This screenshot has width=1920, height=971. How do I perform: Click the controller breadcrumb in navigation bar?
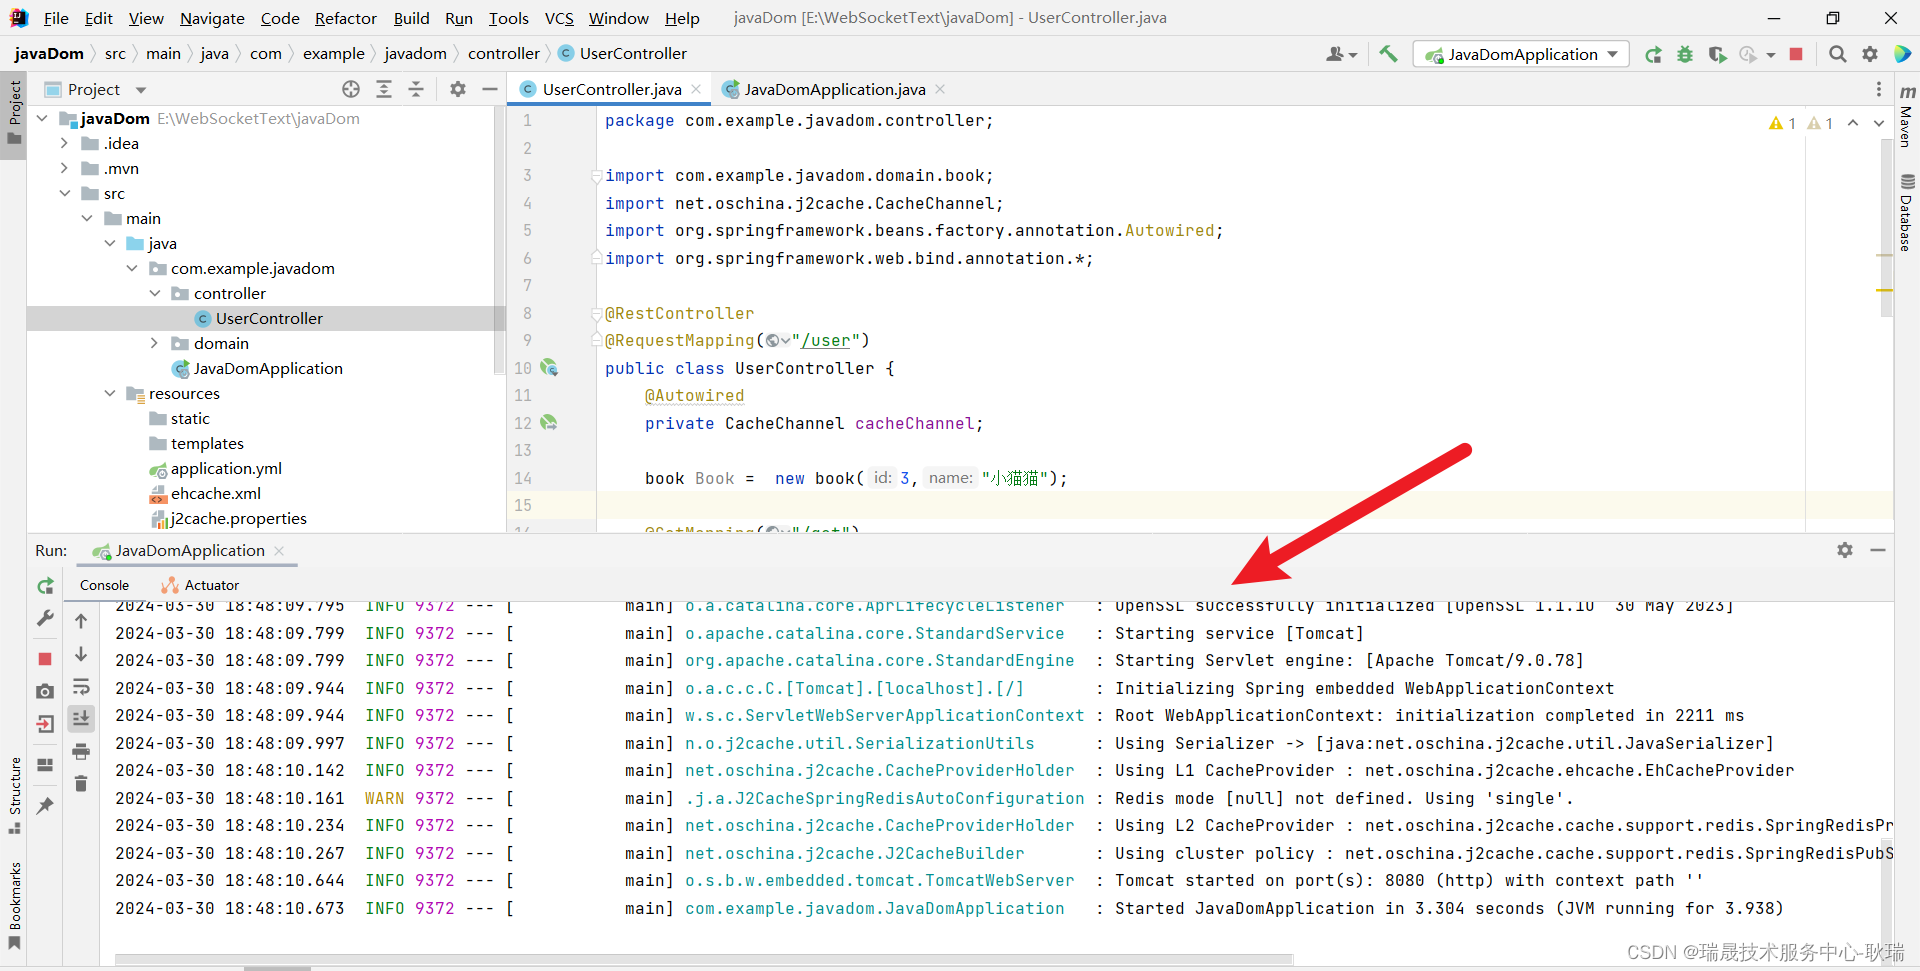pyautogui.click(x=503, y=54)
